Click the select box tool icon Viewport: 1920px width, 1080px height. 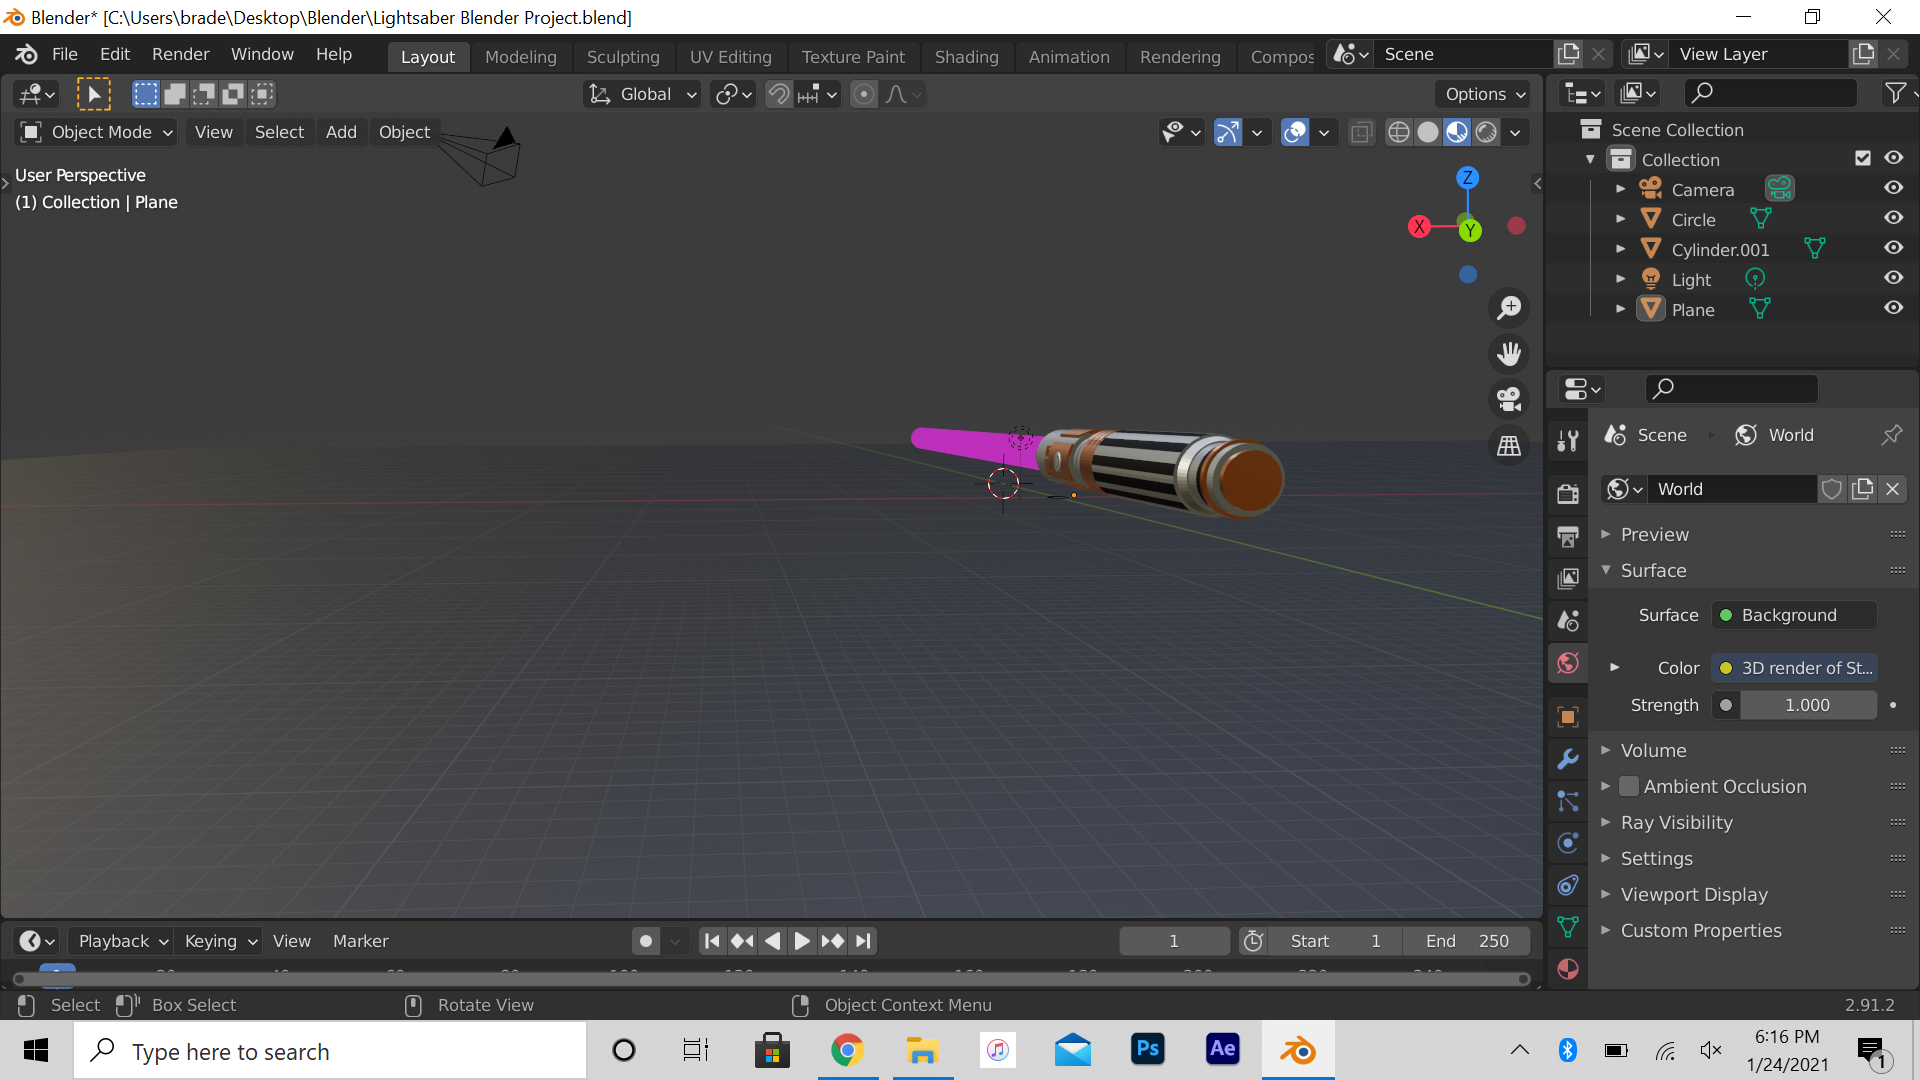click(x=94, y=94)
